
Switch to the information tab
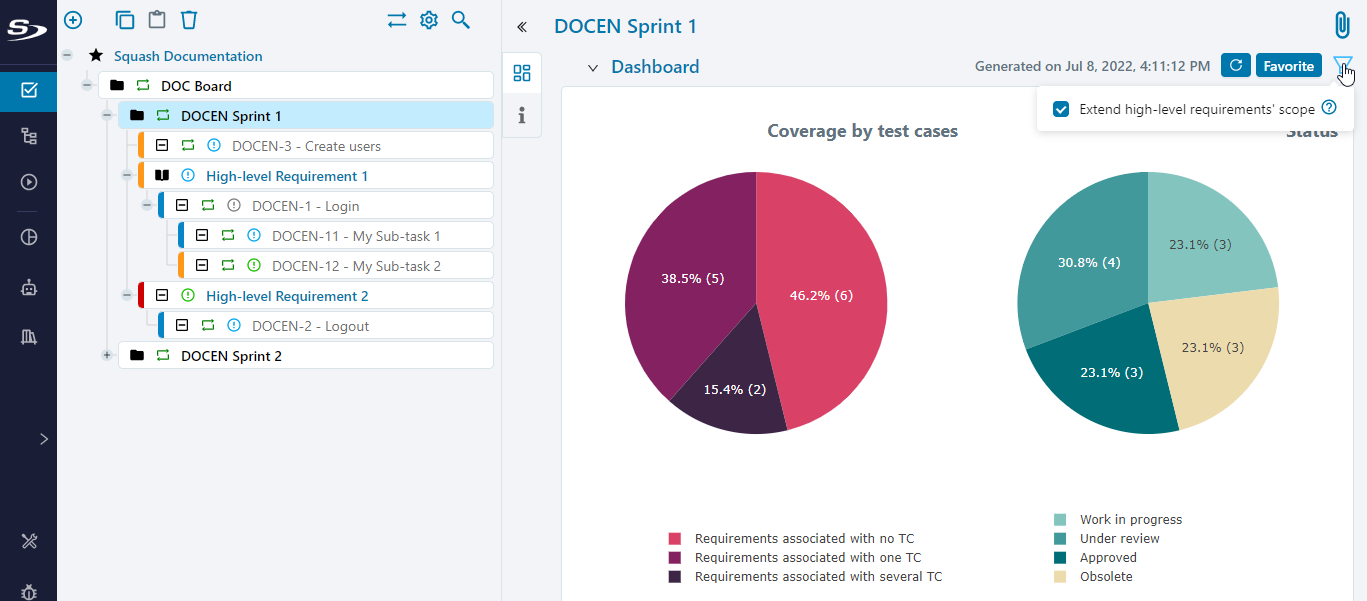[522, 116]
